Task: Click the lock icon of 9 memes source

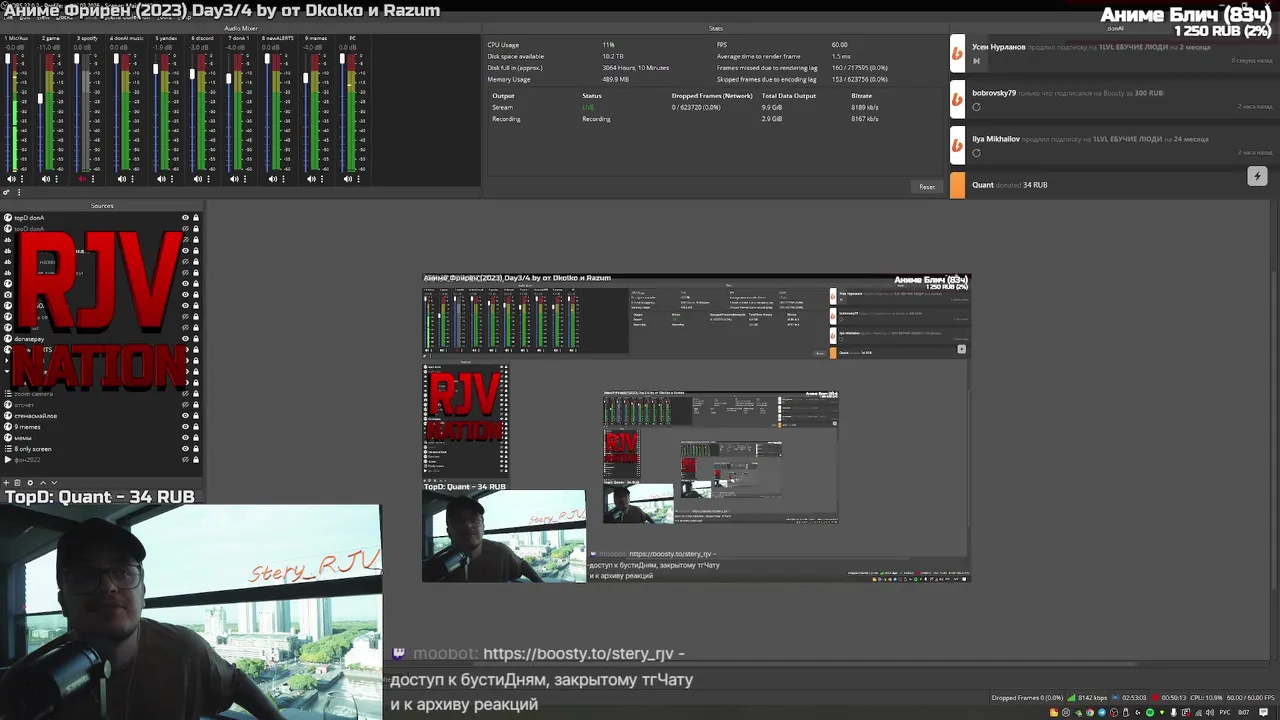Action: (x=196, y=427)
